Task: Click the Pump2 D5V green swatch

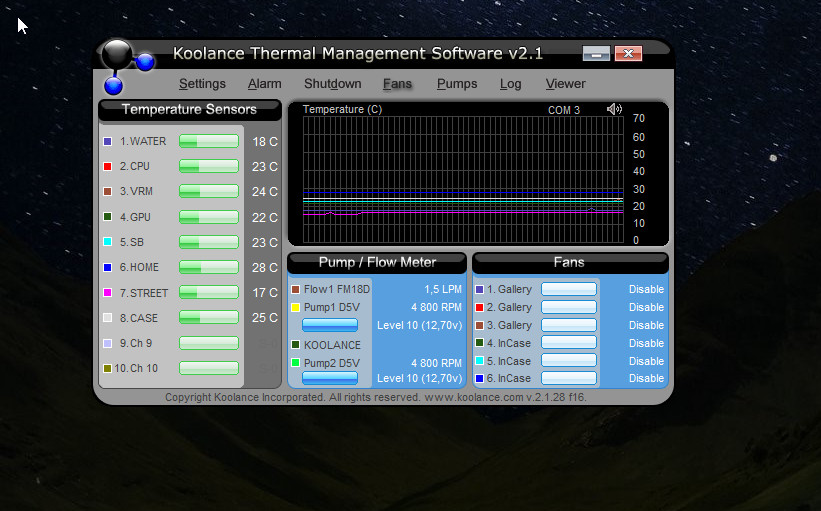Action: click(x=295, y=362)
